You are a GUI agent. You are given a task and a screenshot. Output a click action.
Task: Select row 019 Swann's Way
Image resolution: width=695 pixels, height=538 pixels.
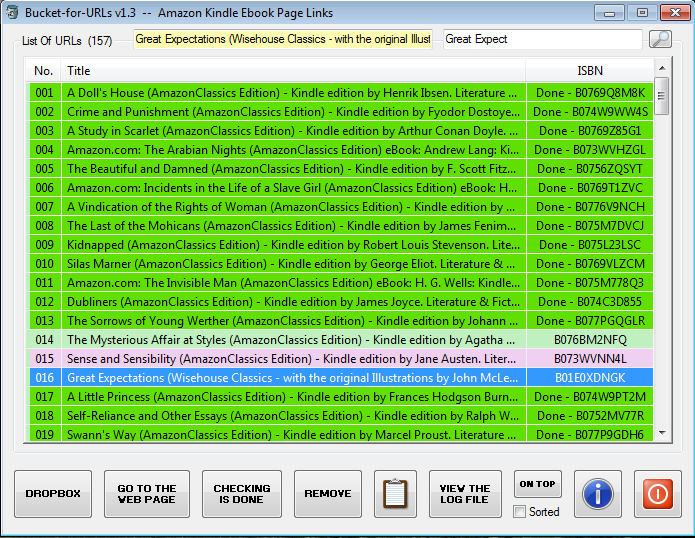(x=340, y=434)
